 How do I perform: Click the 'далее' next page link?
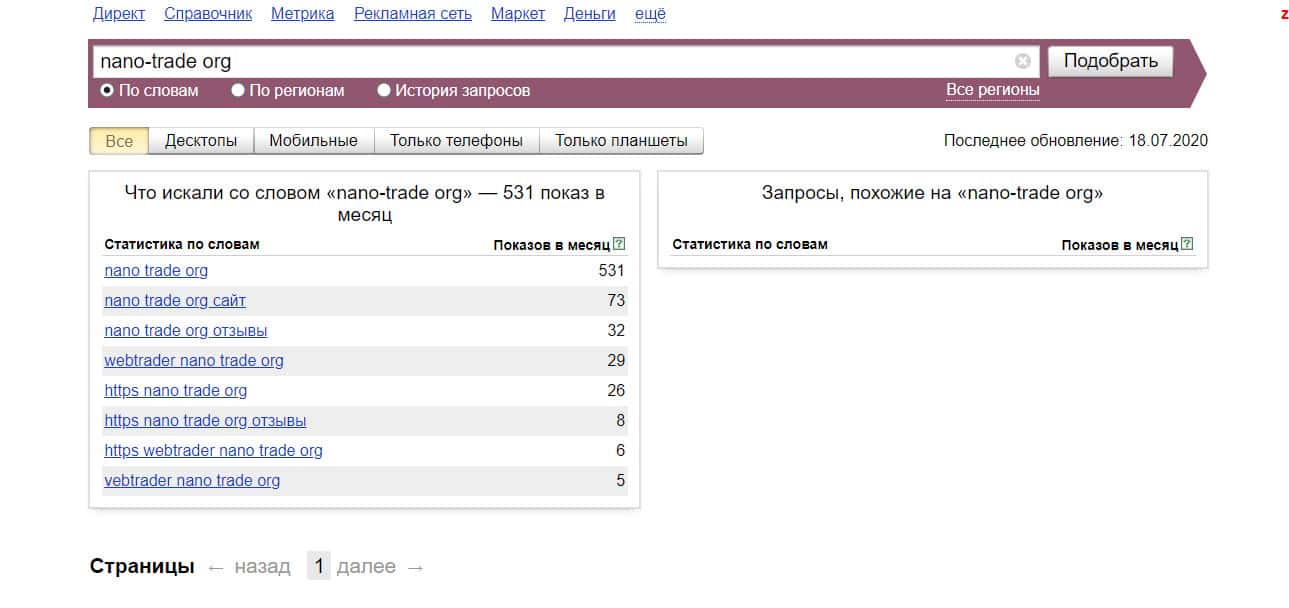pos(366,567)
